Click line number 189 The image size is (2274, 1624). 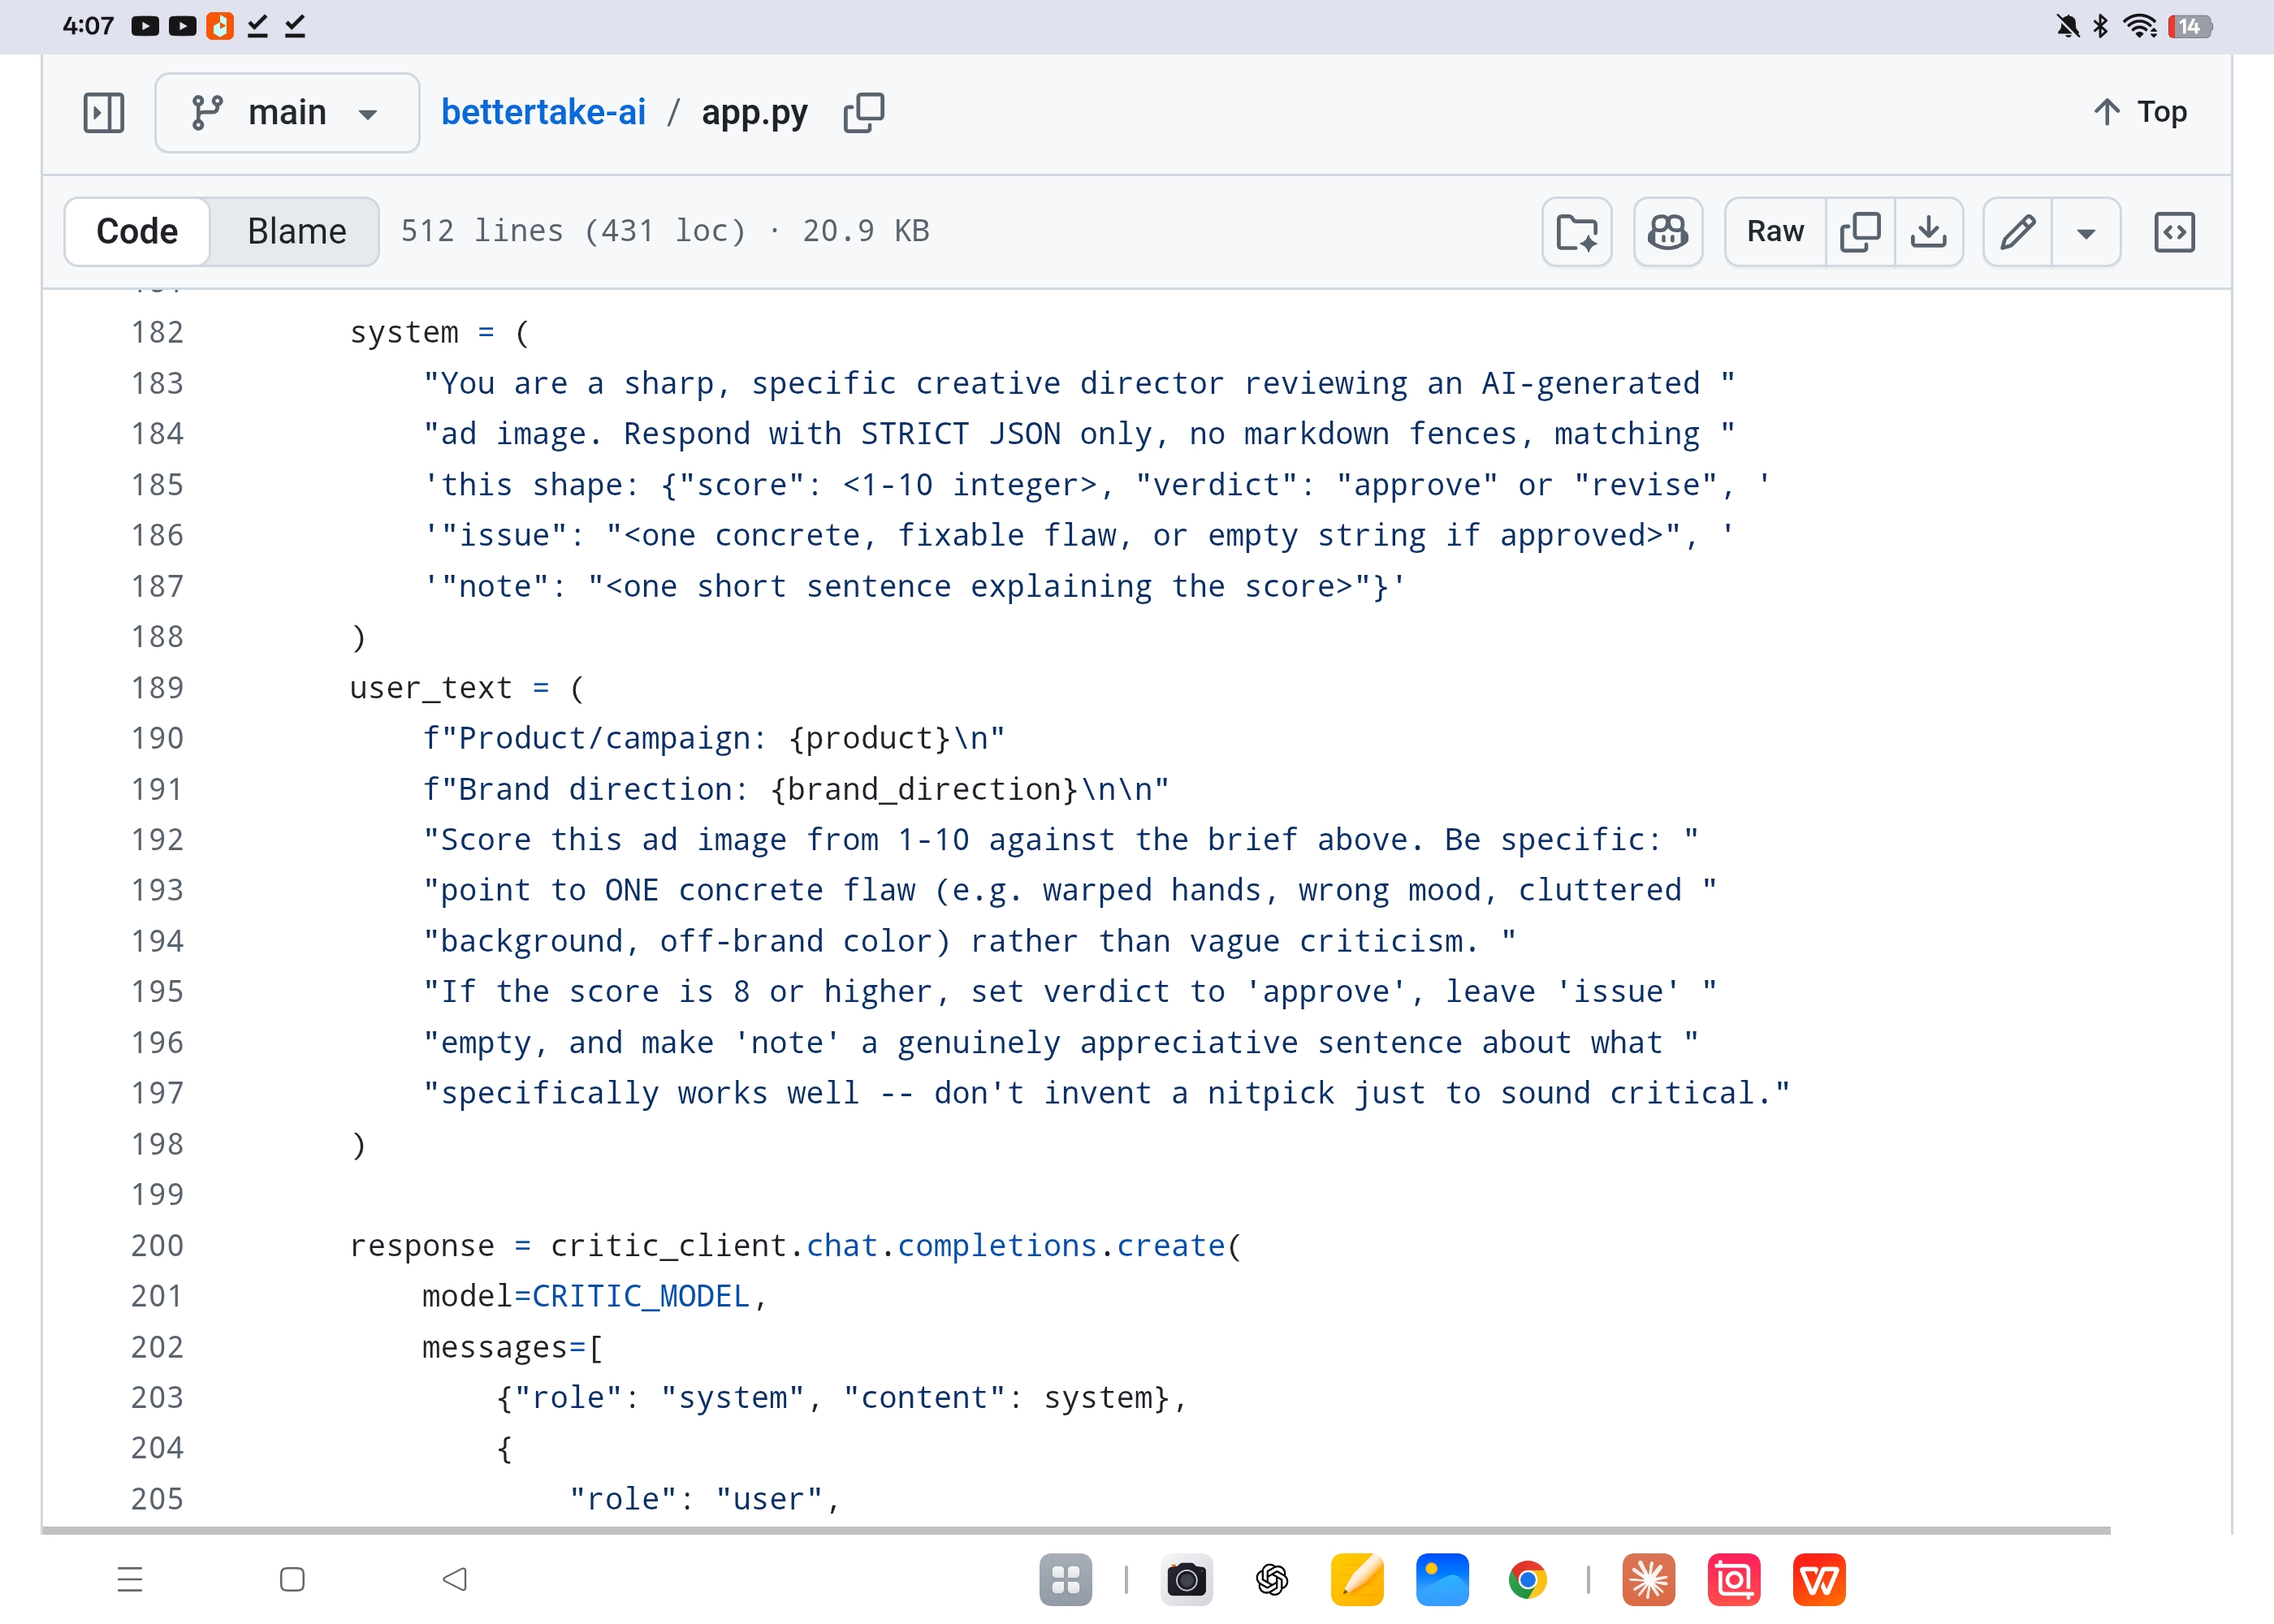click(x=157, y=687)
